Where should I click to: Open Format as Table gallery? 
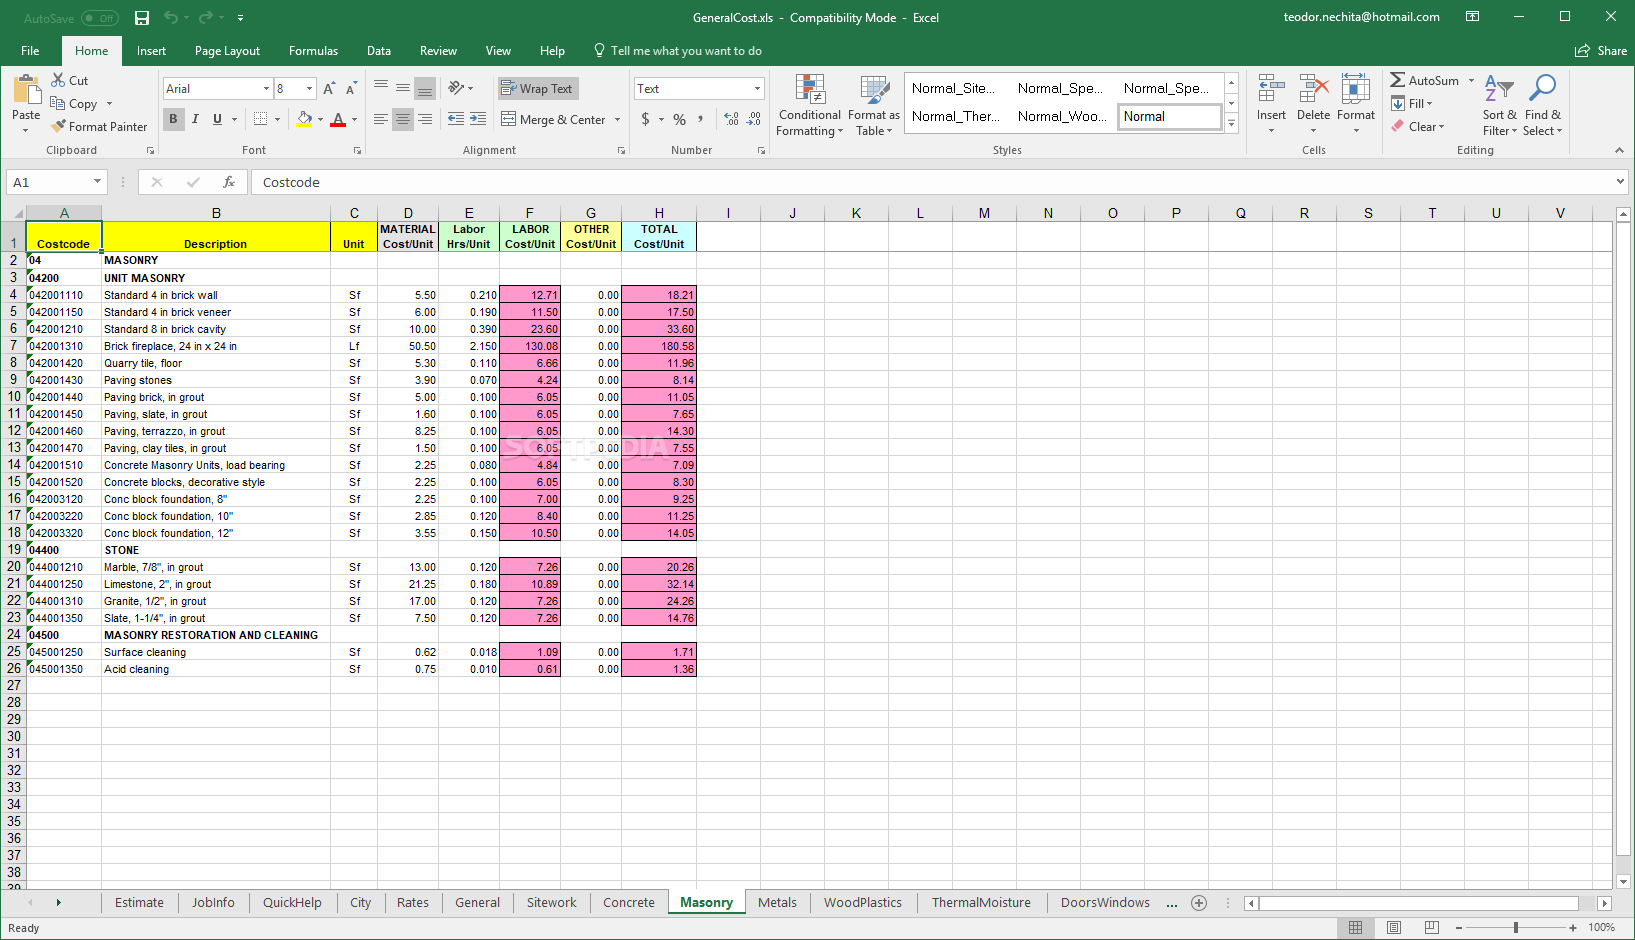(874, 105)
